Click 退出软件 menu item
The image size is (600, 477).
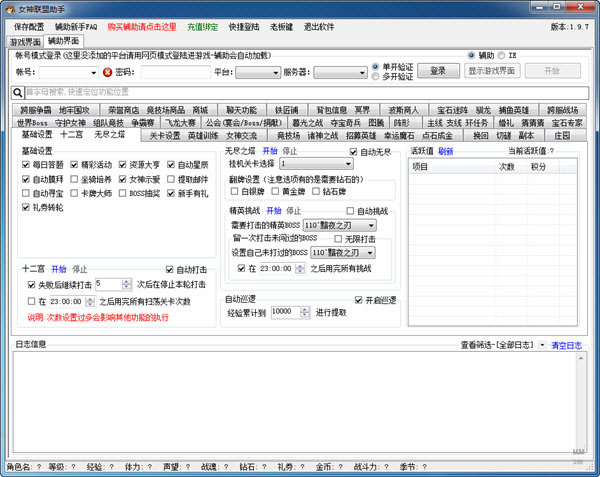(x=319, y=27)
